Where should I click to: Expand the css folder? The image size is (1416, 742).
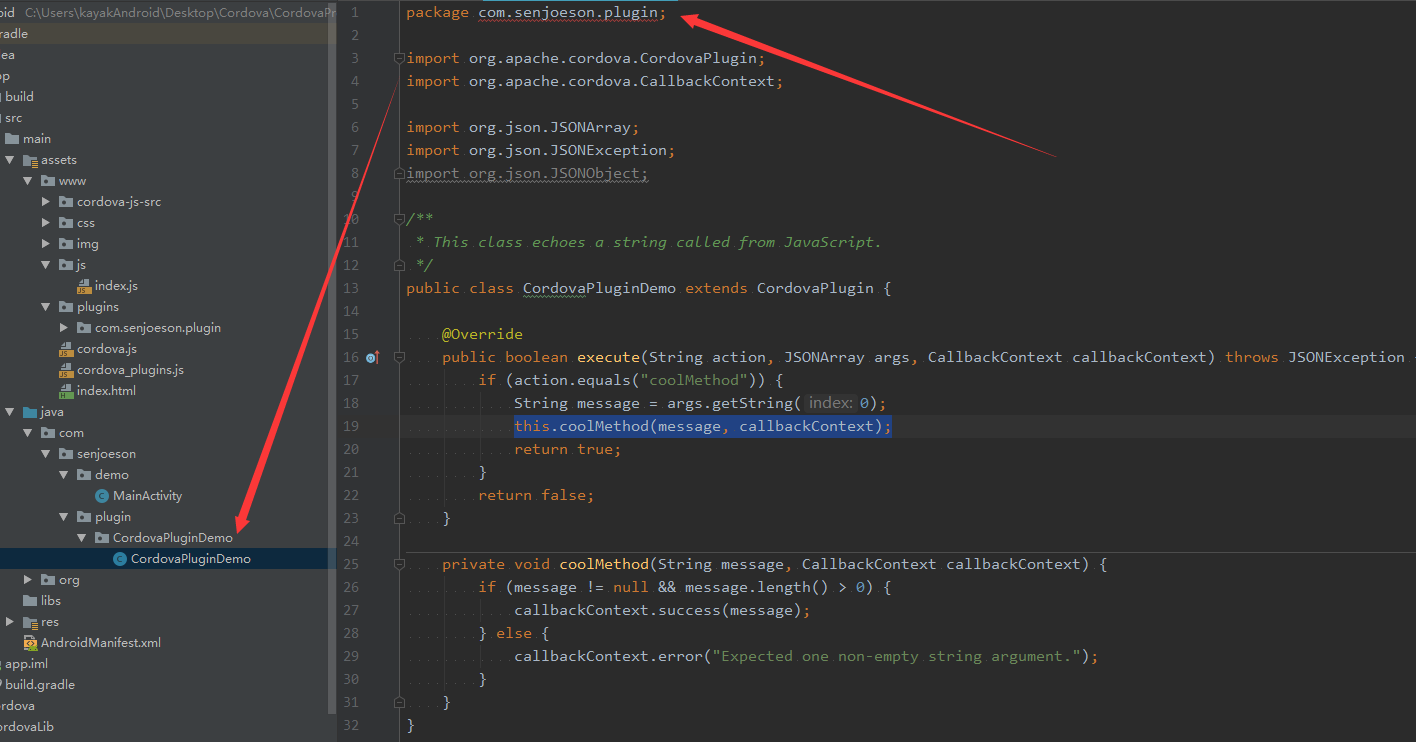46,223
